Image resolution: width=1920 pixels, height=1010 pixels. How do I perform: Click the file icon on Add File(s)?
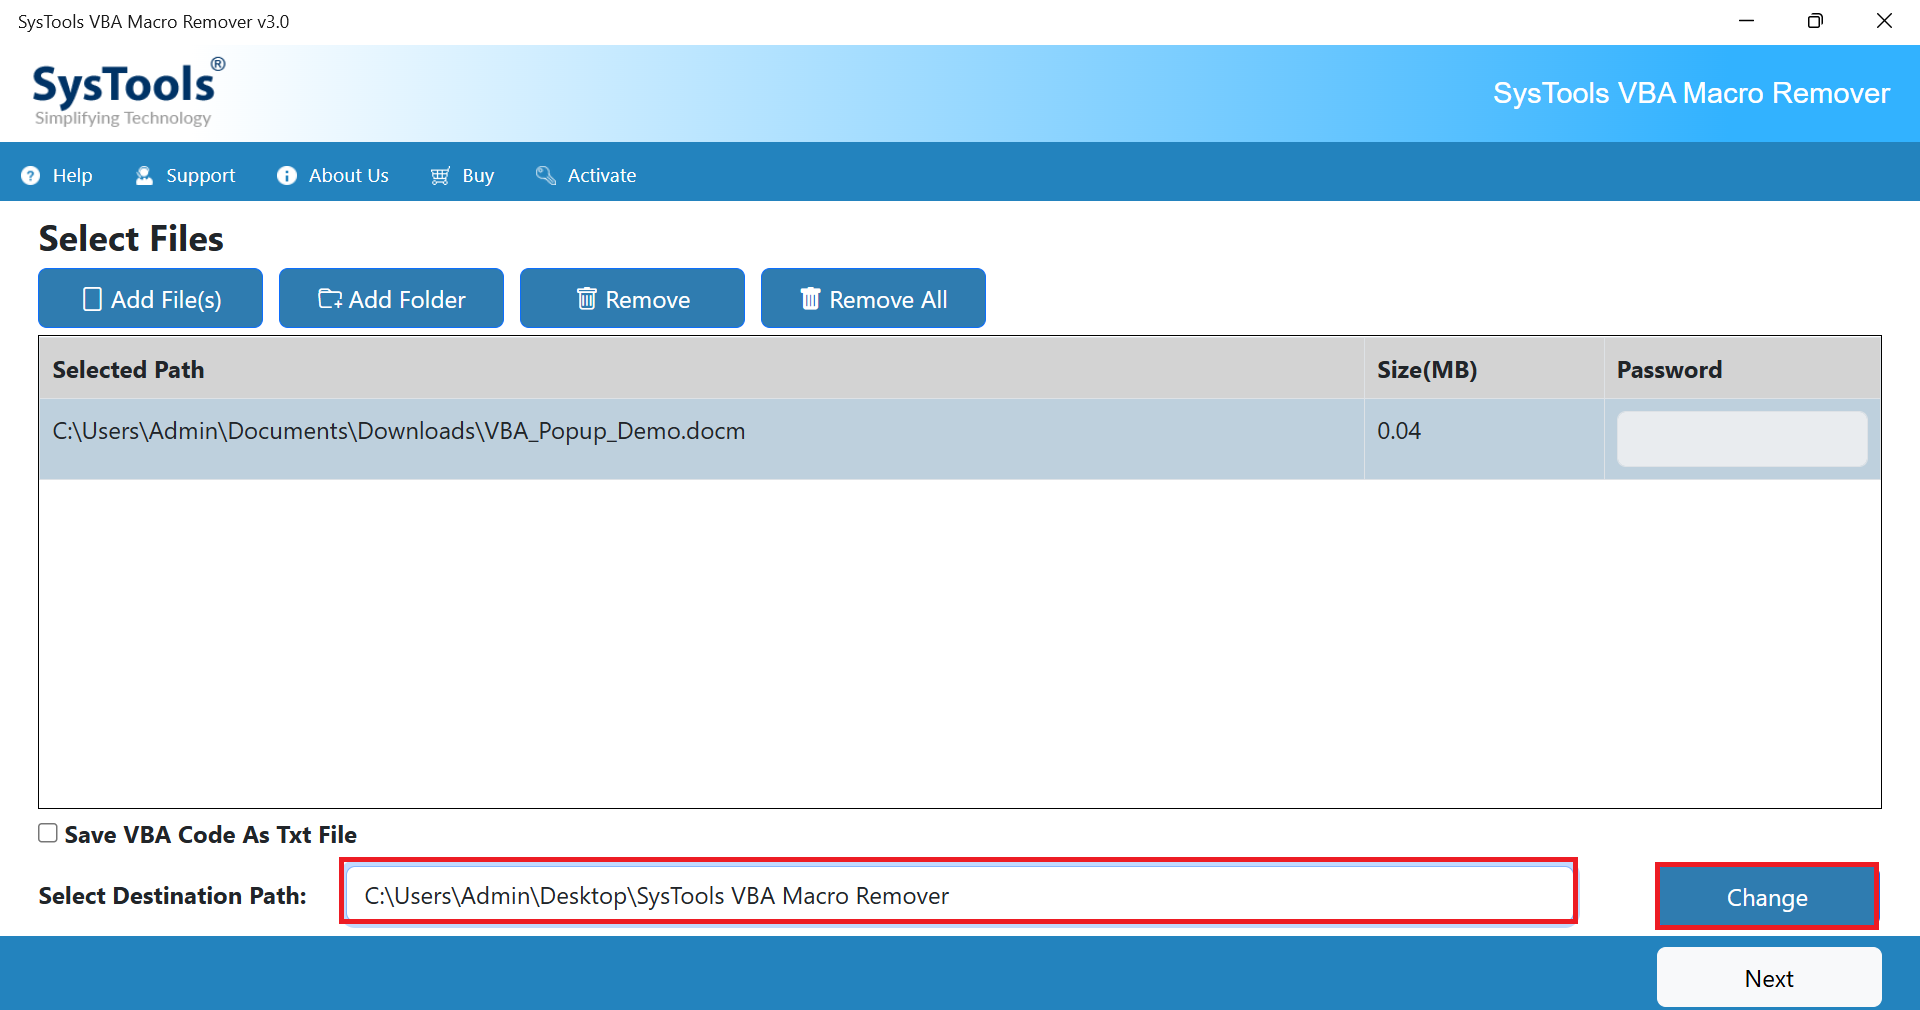(92, 299)
